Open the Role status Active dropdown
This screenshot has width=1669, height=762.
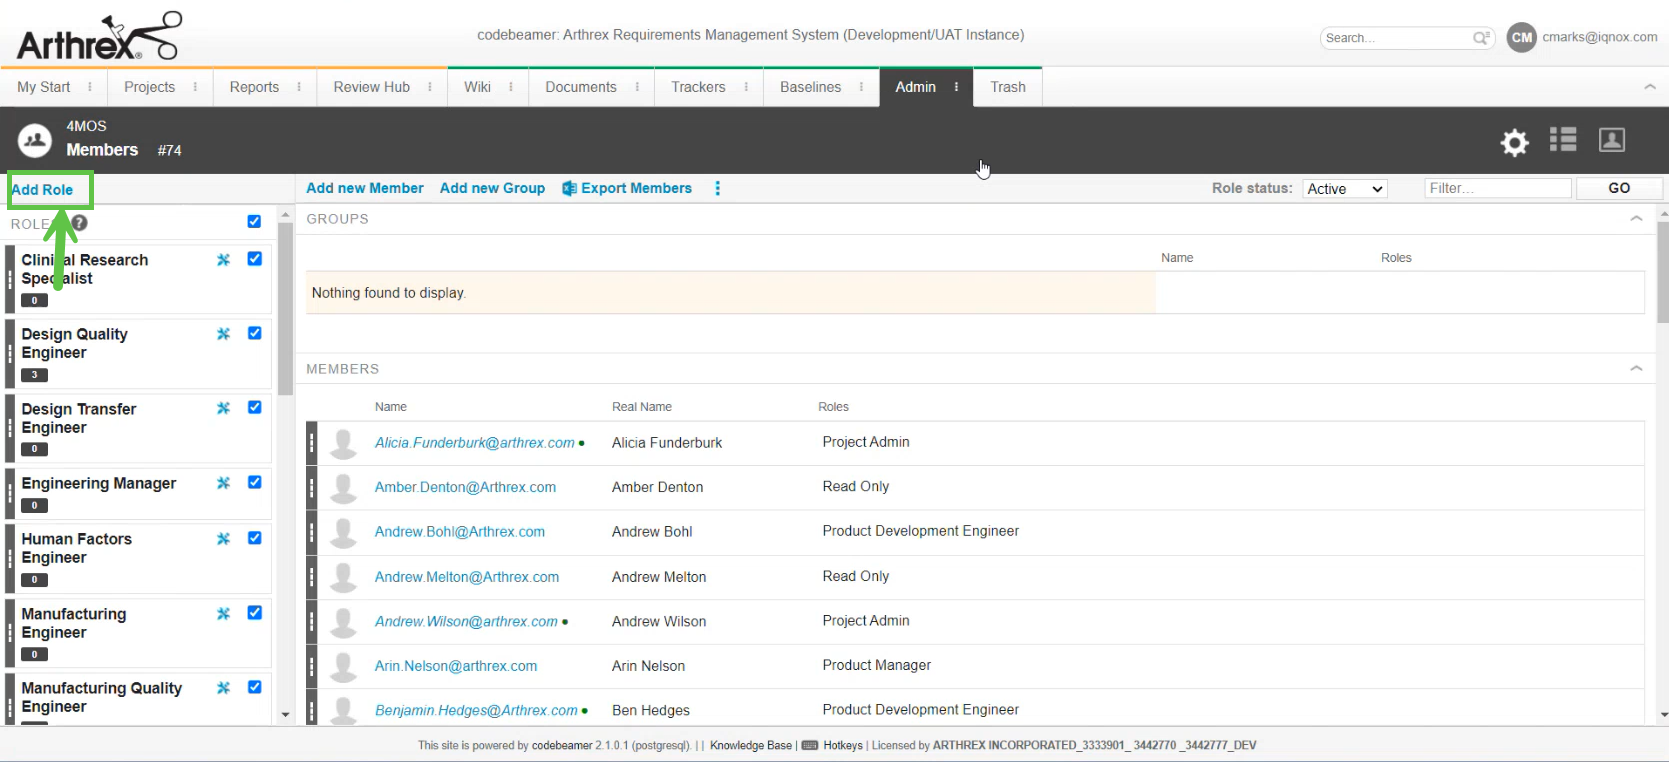[x=1344, y=189]
